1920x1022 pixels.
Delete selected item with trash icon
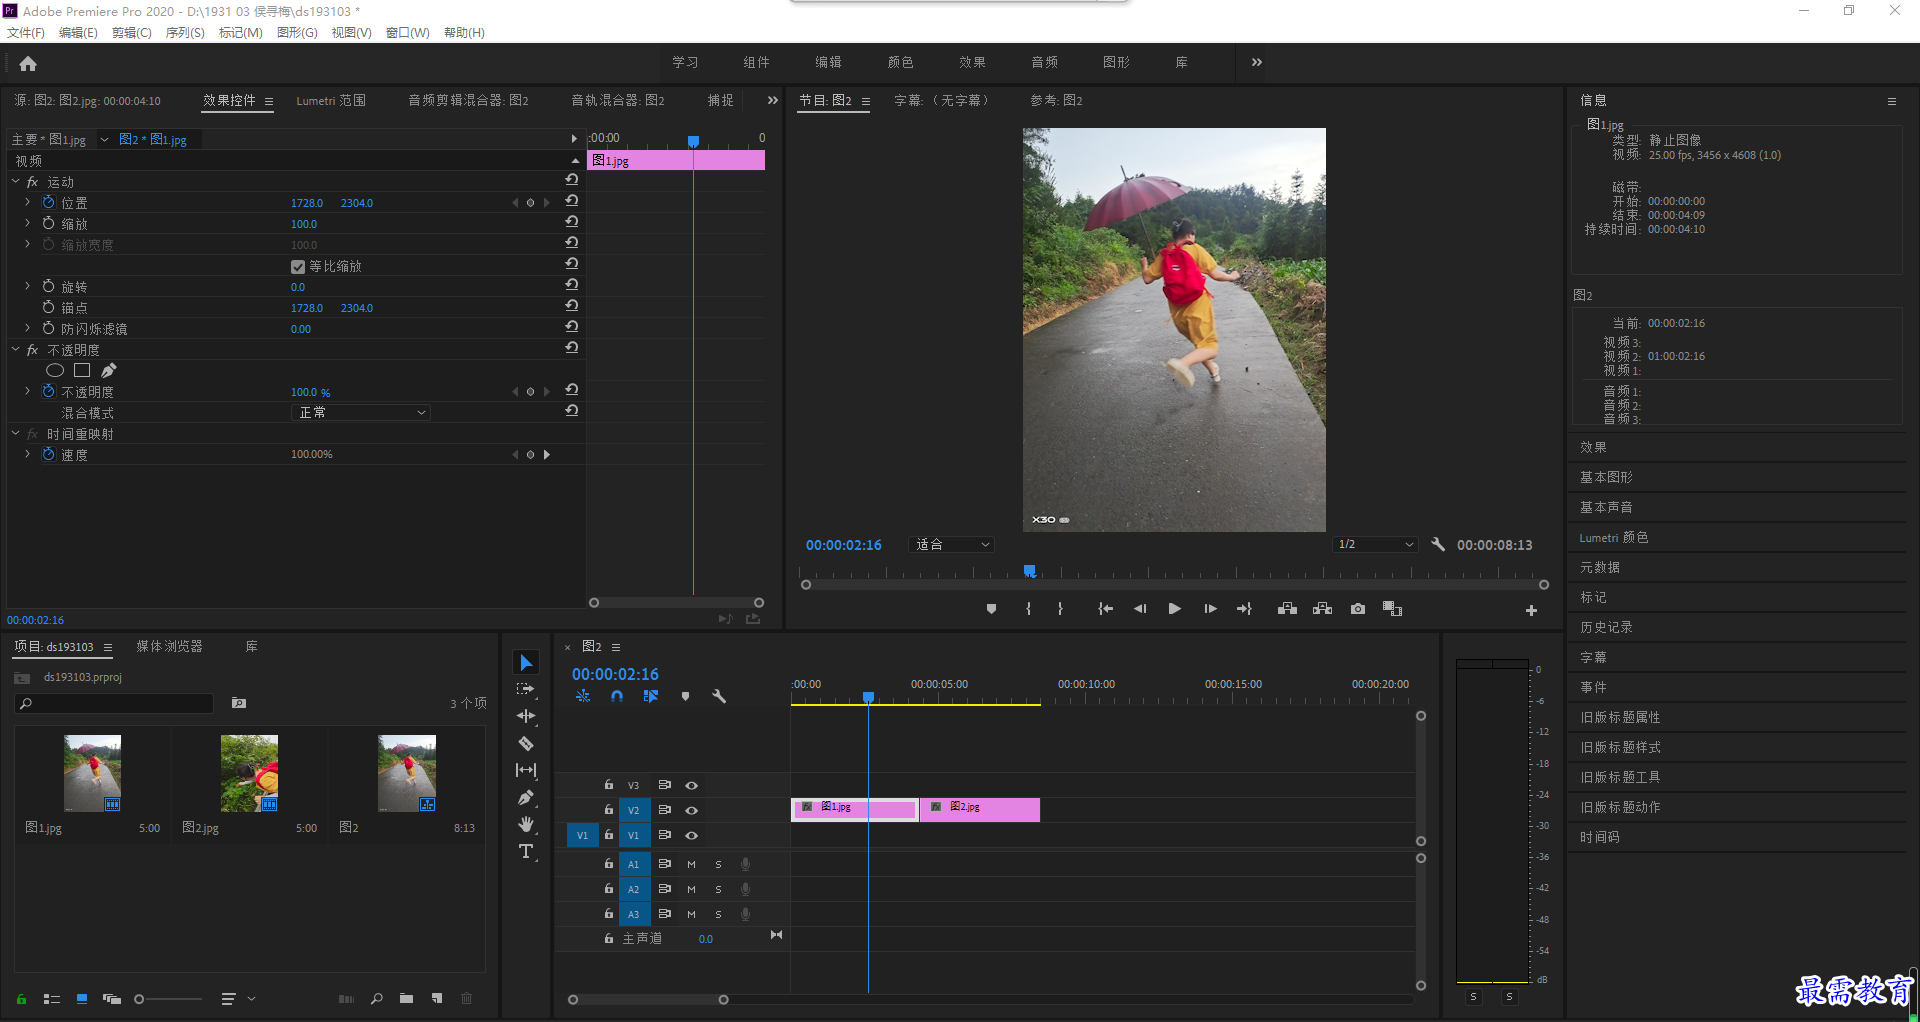pyautogui.click(x=466, y=999)
